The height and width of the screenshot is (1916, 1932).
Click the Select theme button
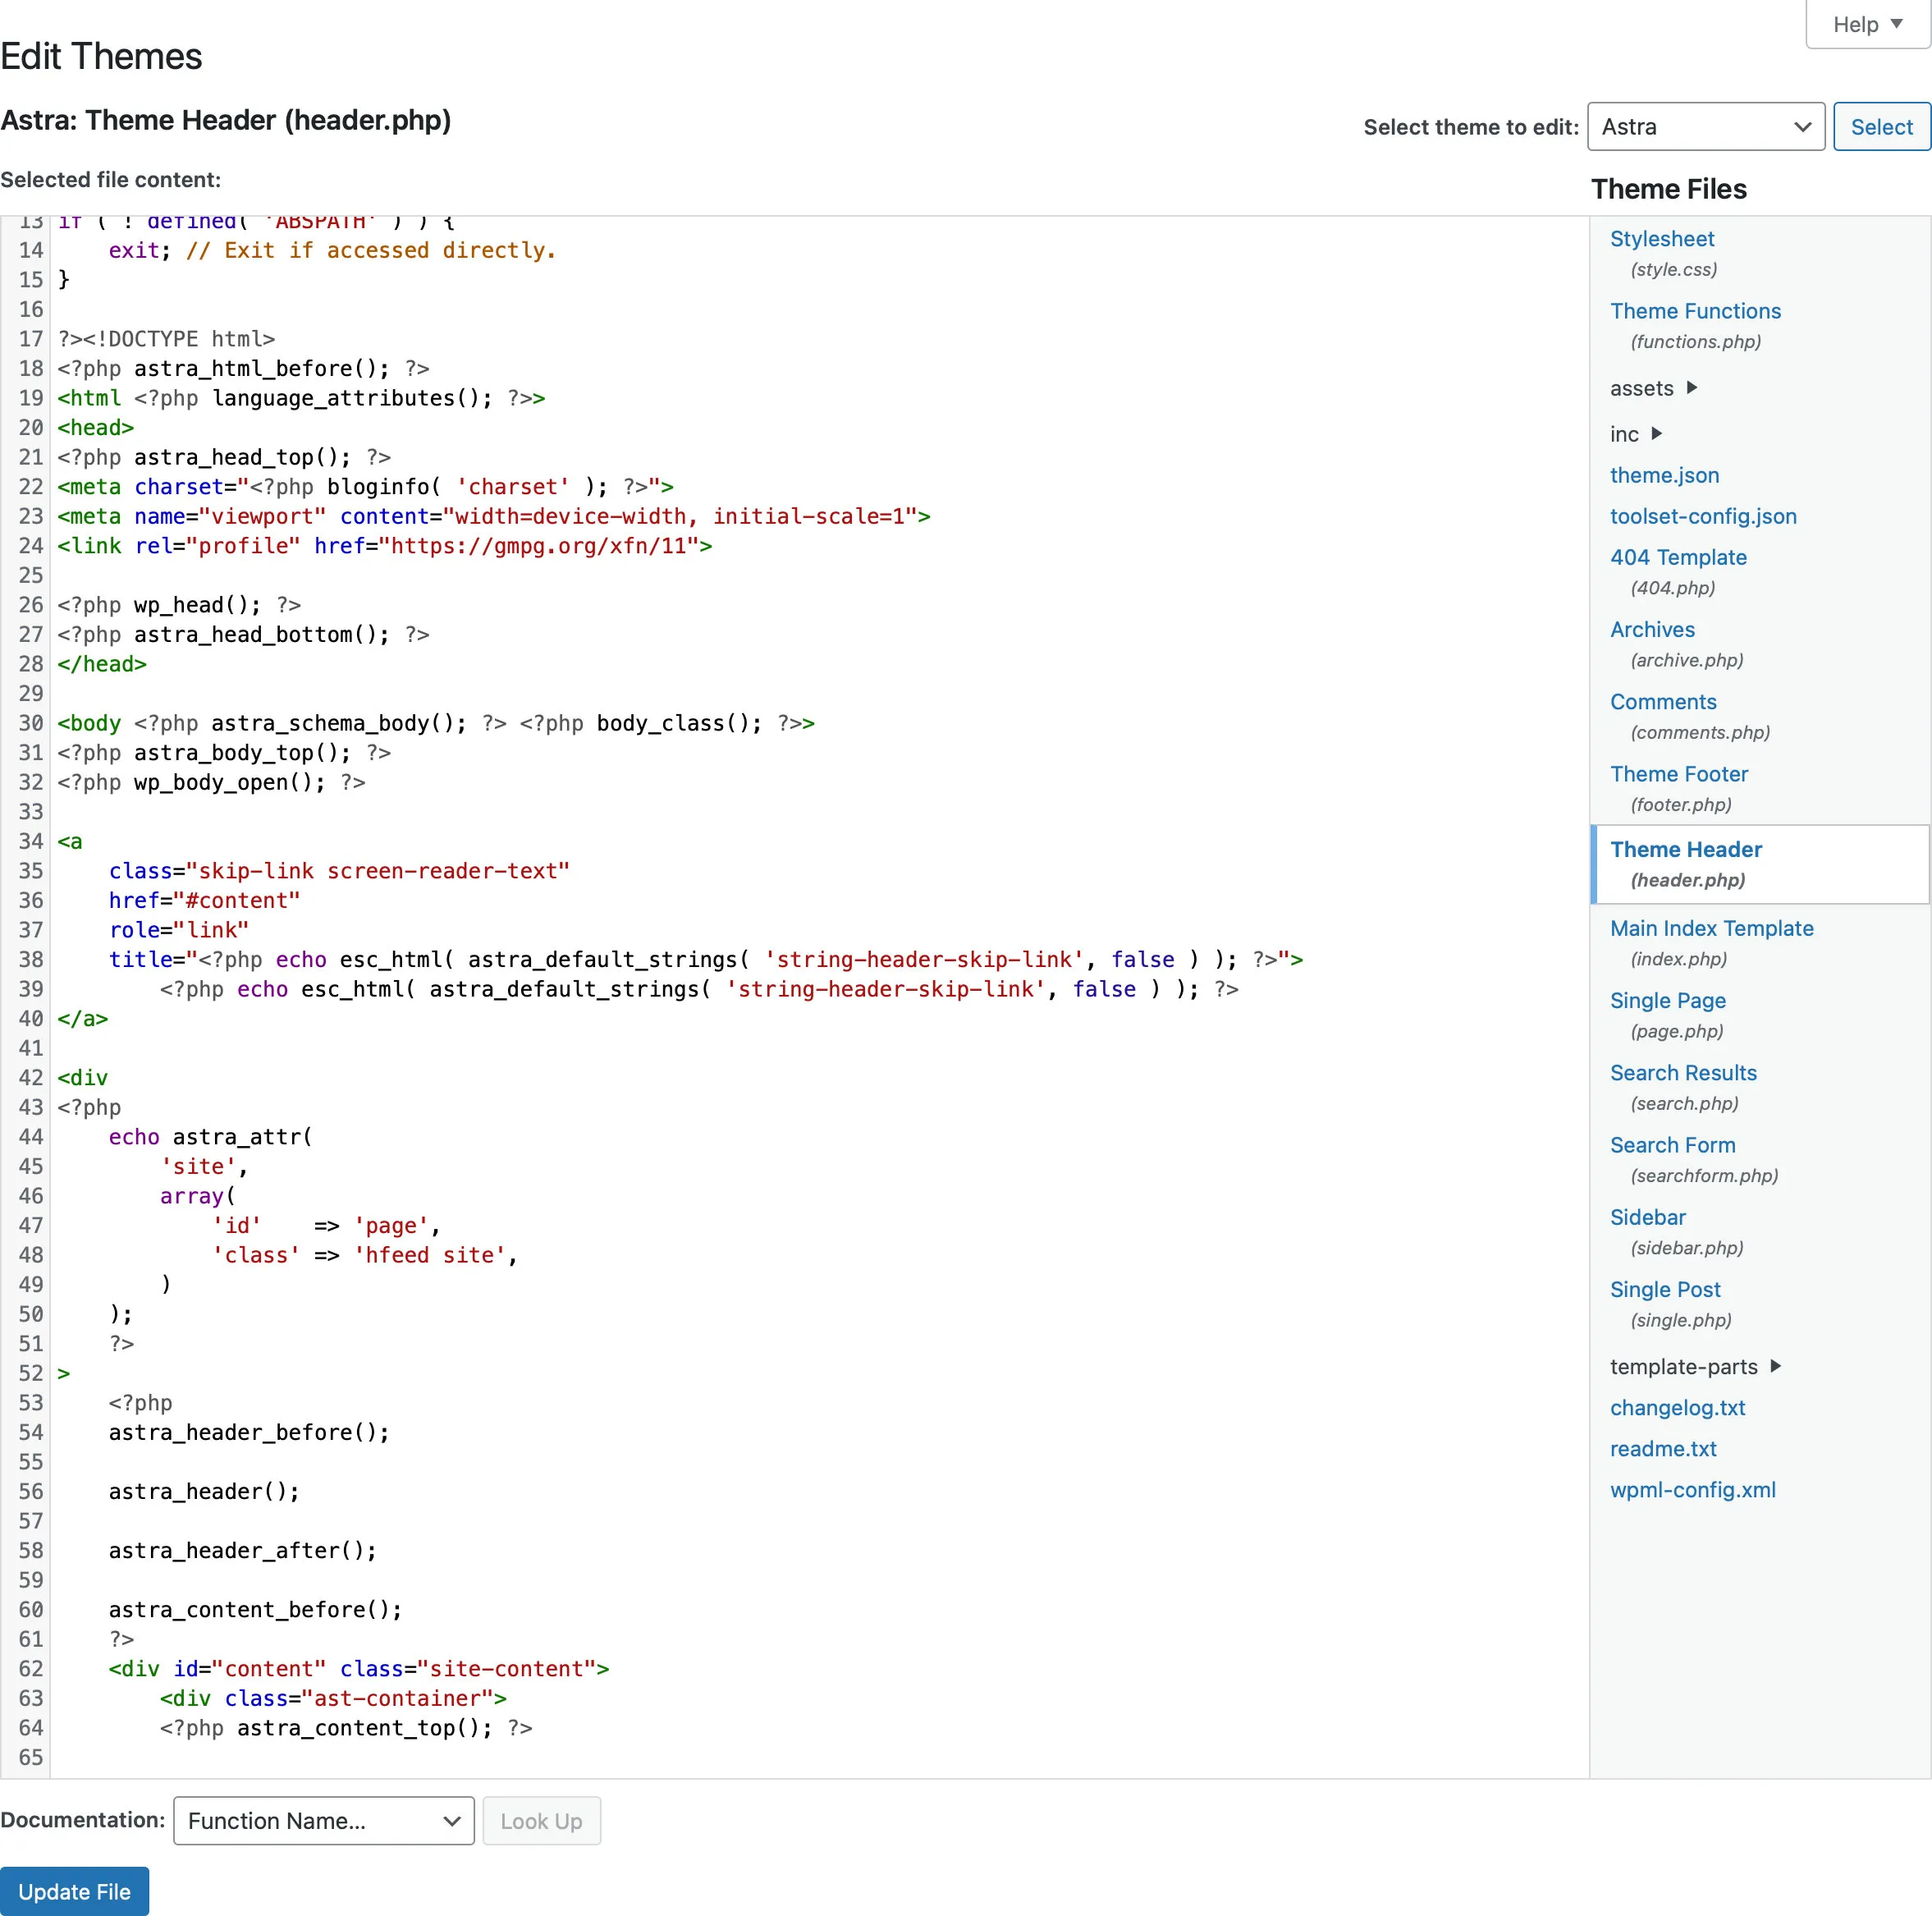1881,126
